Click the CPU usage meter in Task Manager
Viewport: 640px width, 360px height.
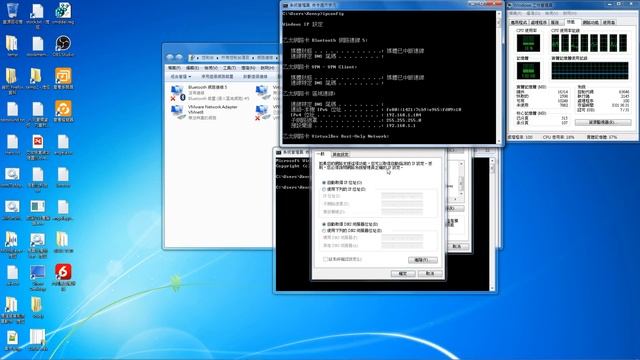[x=528, y=43]
